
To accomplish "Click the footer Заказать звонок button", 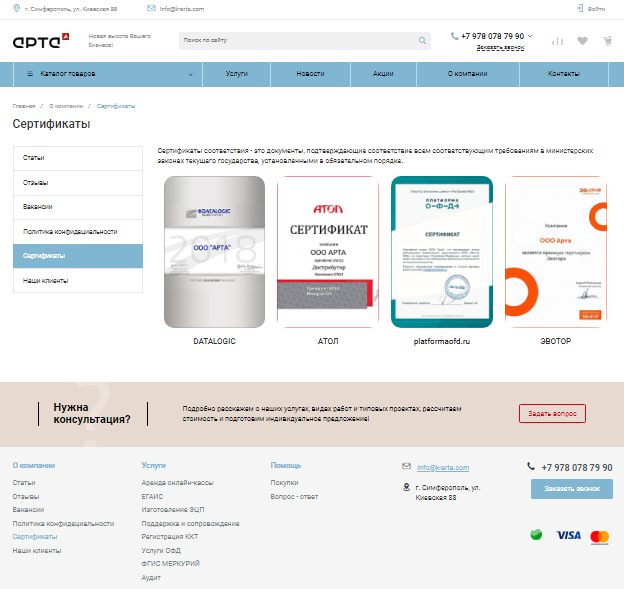I will pyautogui.click(x=572, y=489).
